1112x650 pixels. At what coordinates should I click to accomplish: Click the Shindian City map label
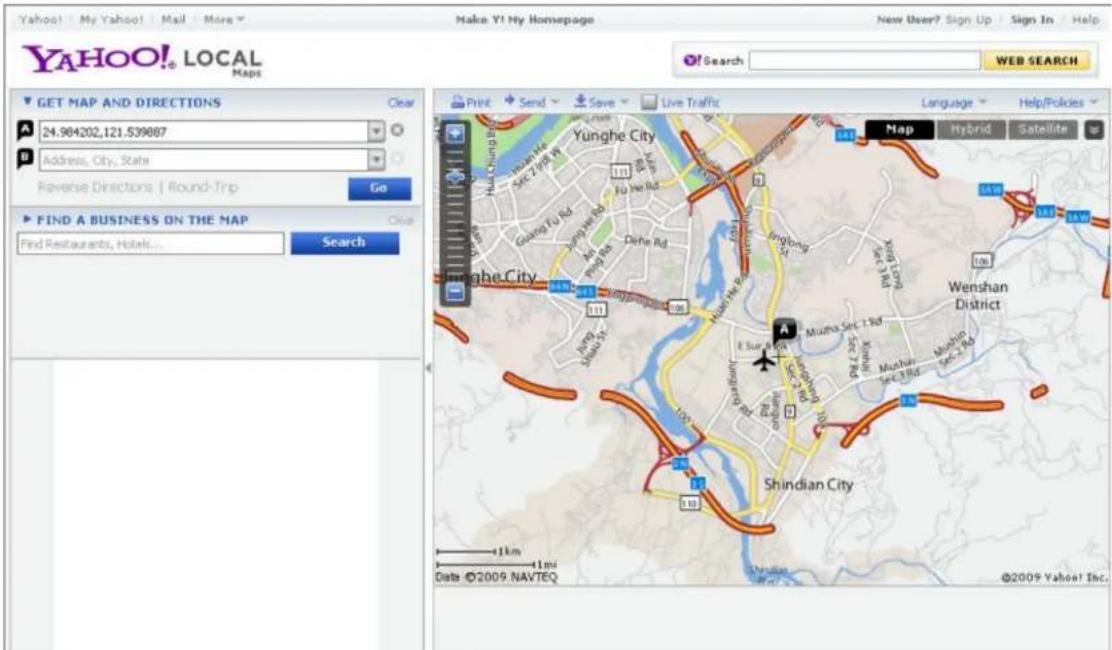(808, 485)
